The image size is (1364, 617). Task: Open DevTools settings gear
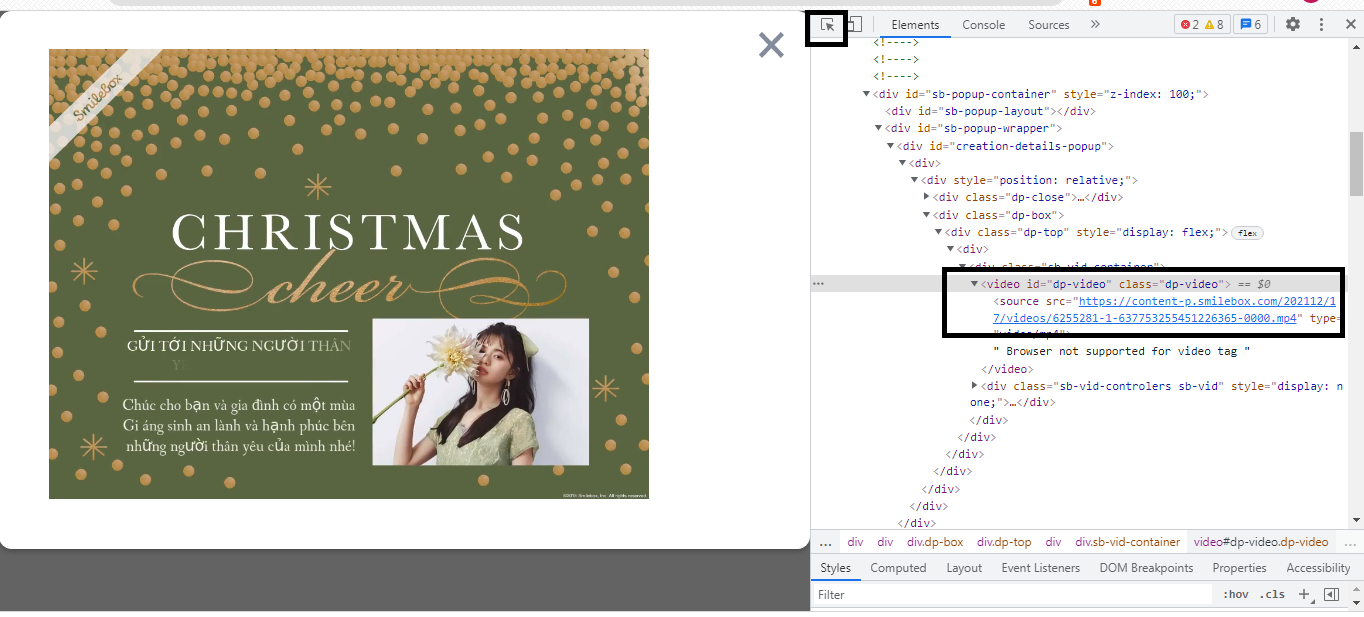[x=1293, y=25]
